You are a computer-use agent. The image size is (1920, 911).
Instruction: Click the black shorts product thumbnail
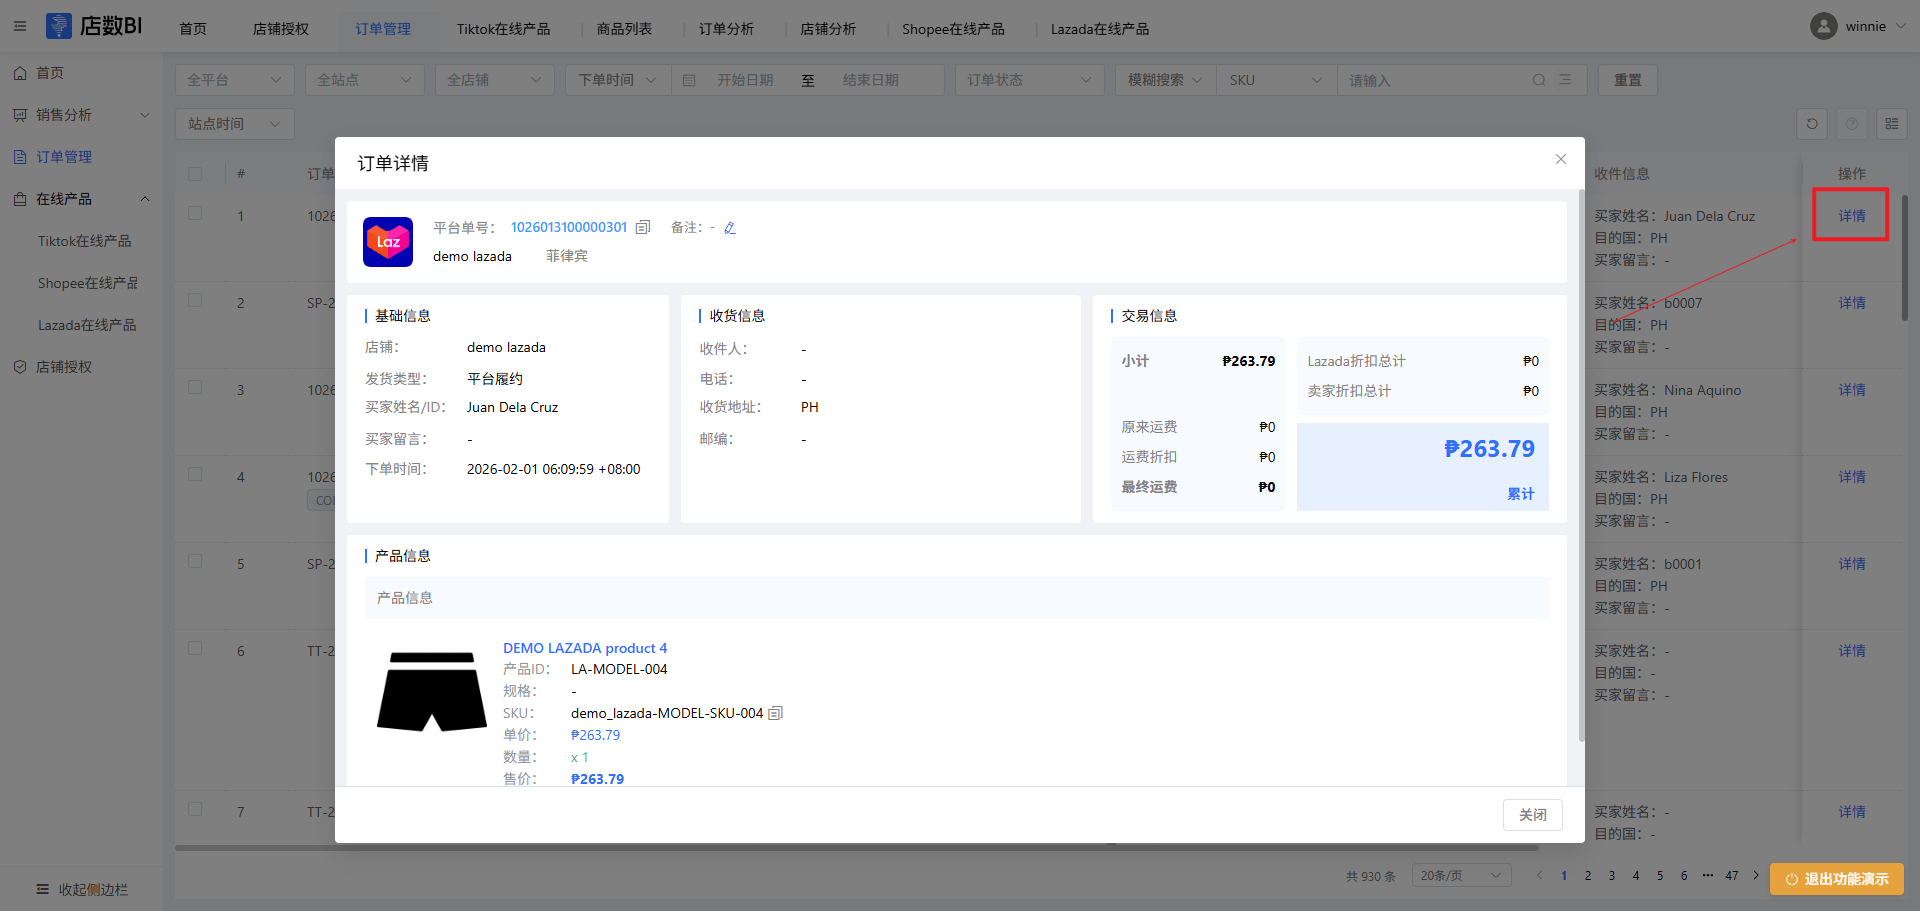point(431,691)
